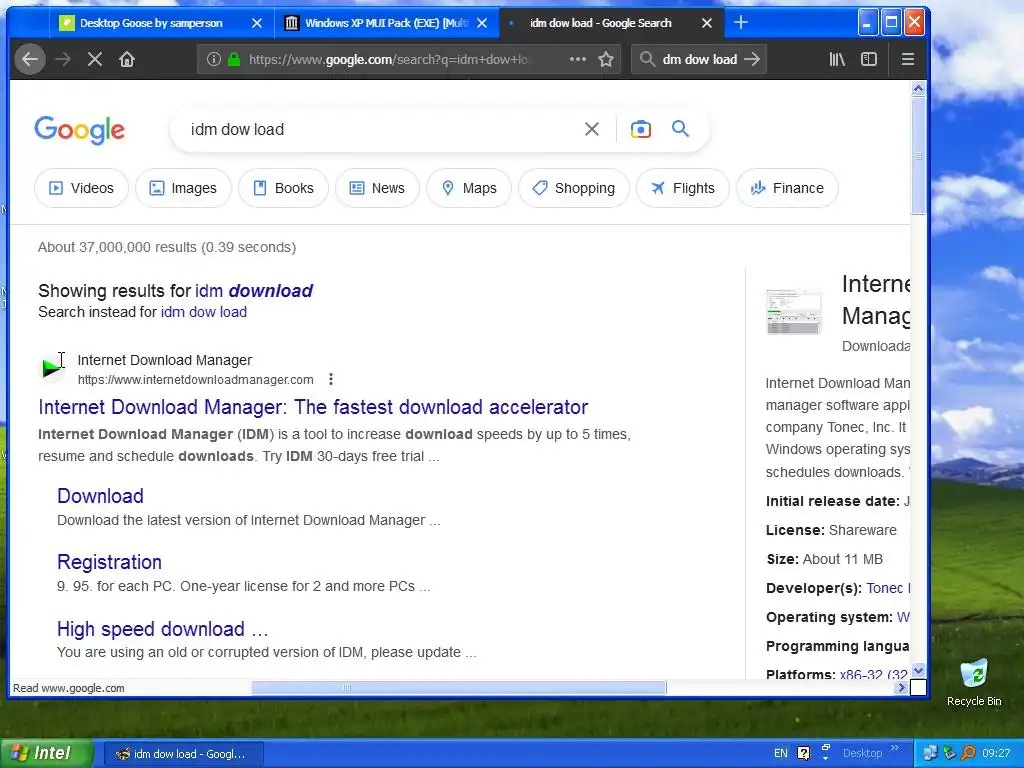The width and height of the screenshot is (1024, 768).
Task: Open a new tab with the plus button
Action: 741,23
